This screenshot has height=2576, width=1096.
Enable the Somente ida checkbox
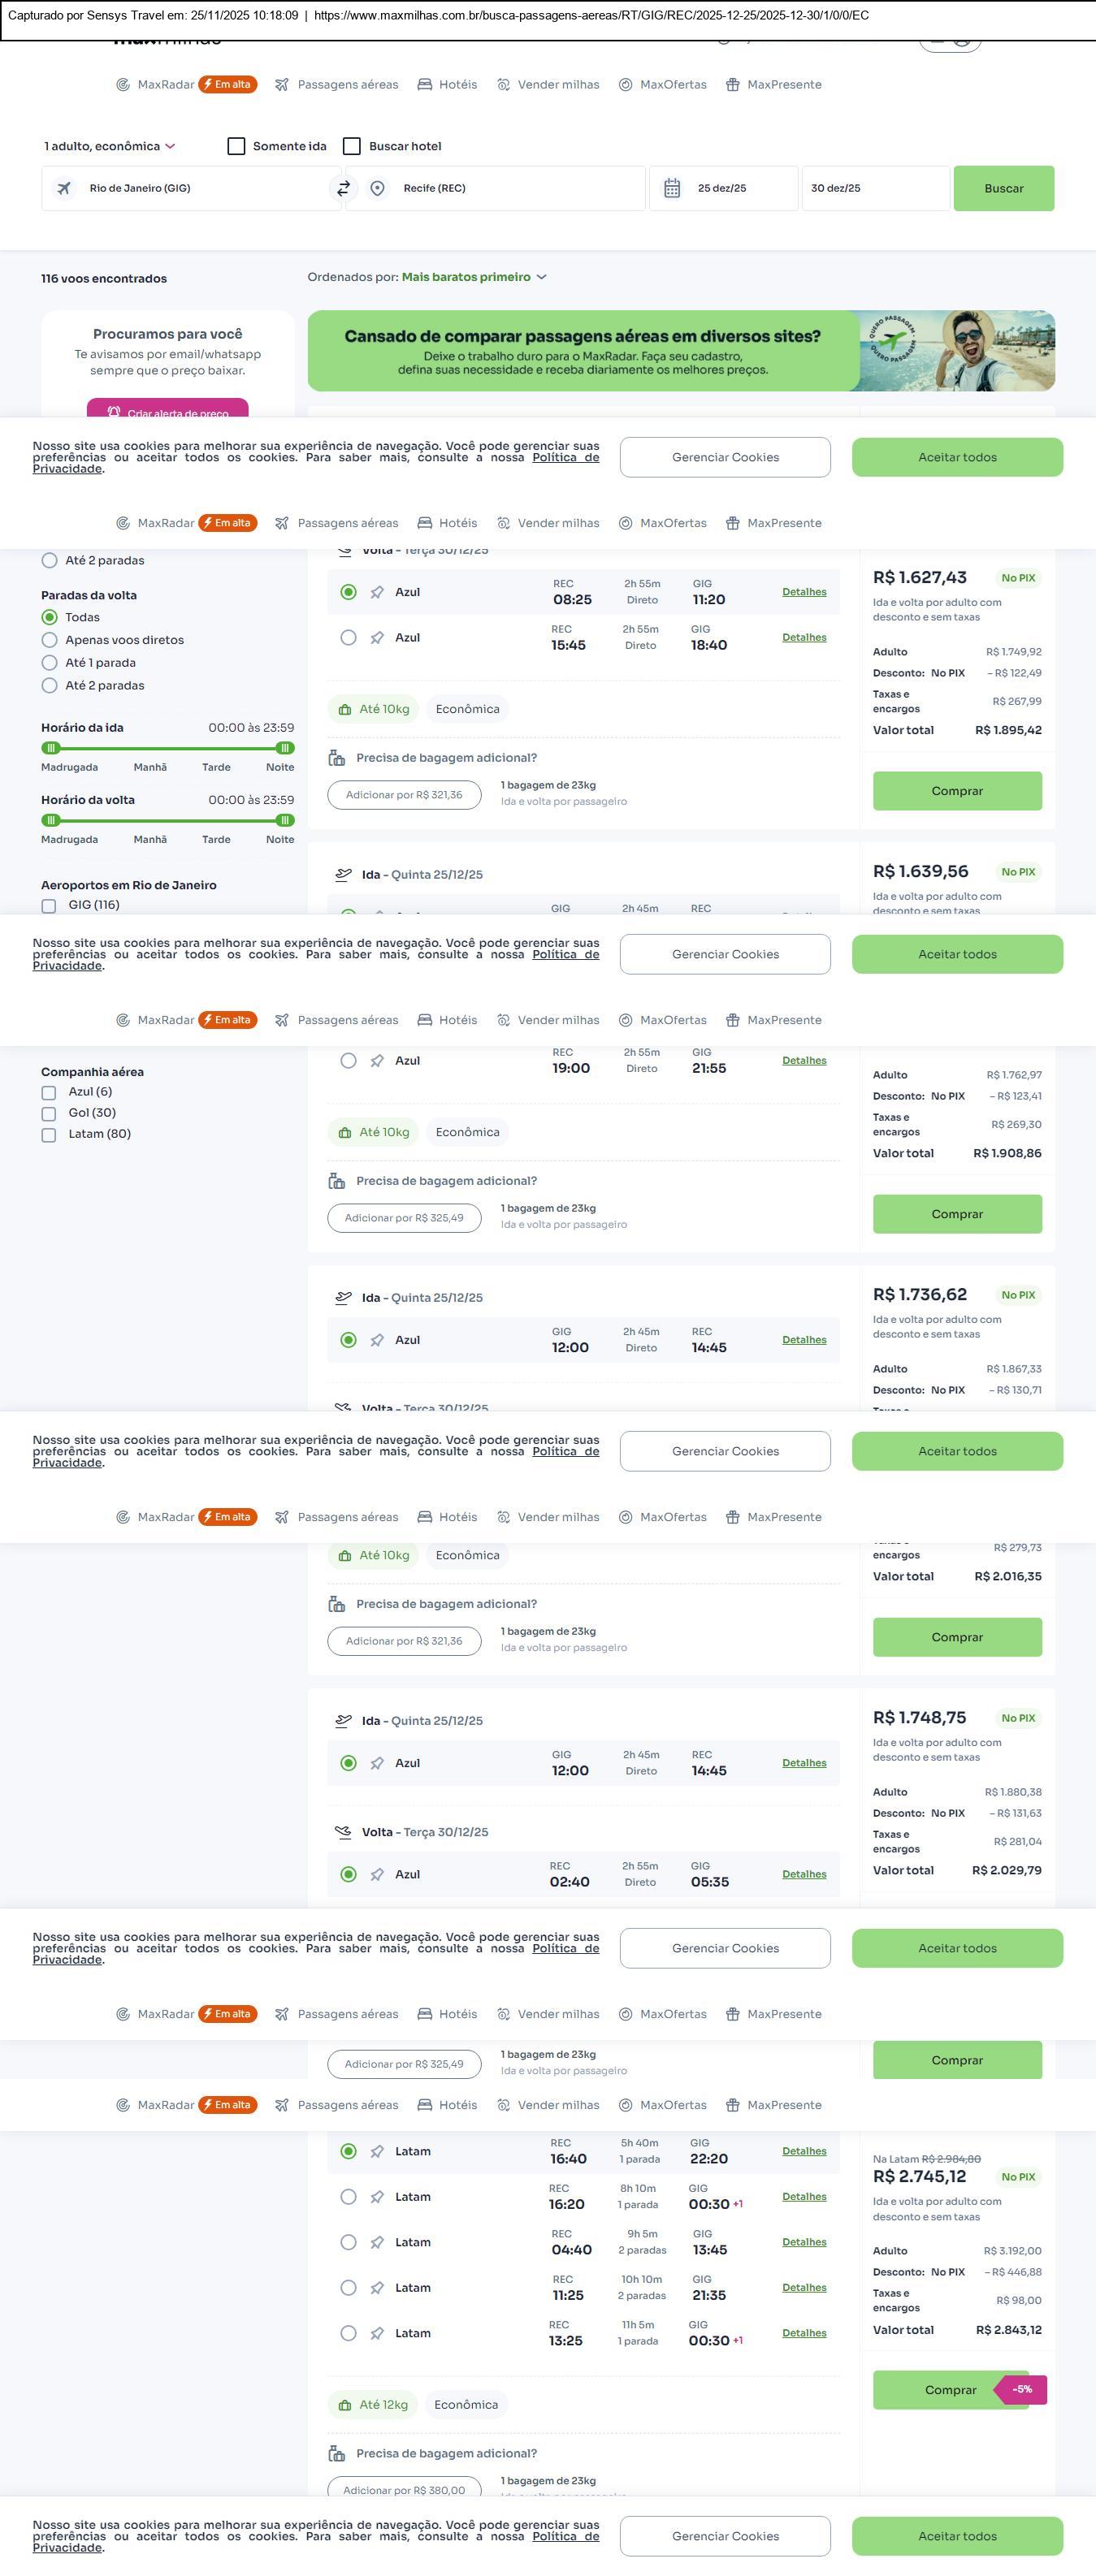pos(237,146)
